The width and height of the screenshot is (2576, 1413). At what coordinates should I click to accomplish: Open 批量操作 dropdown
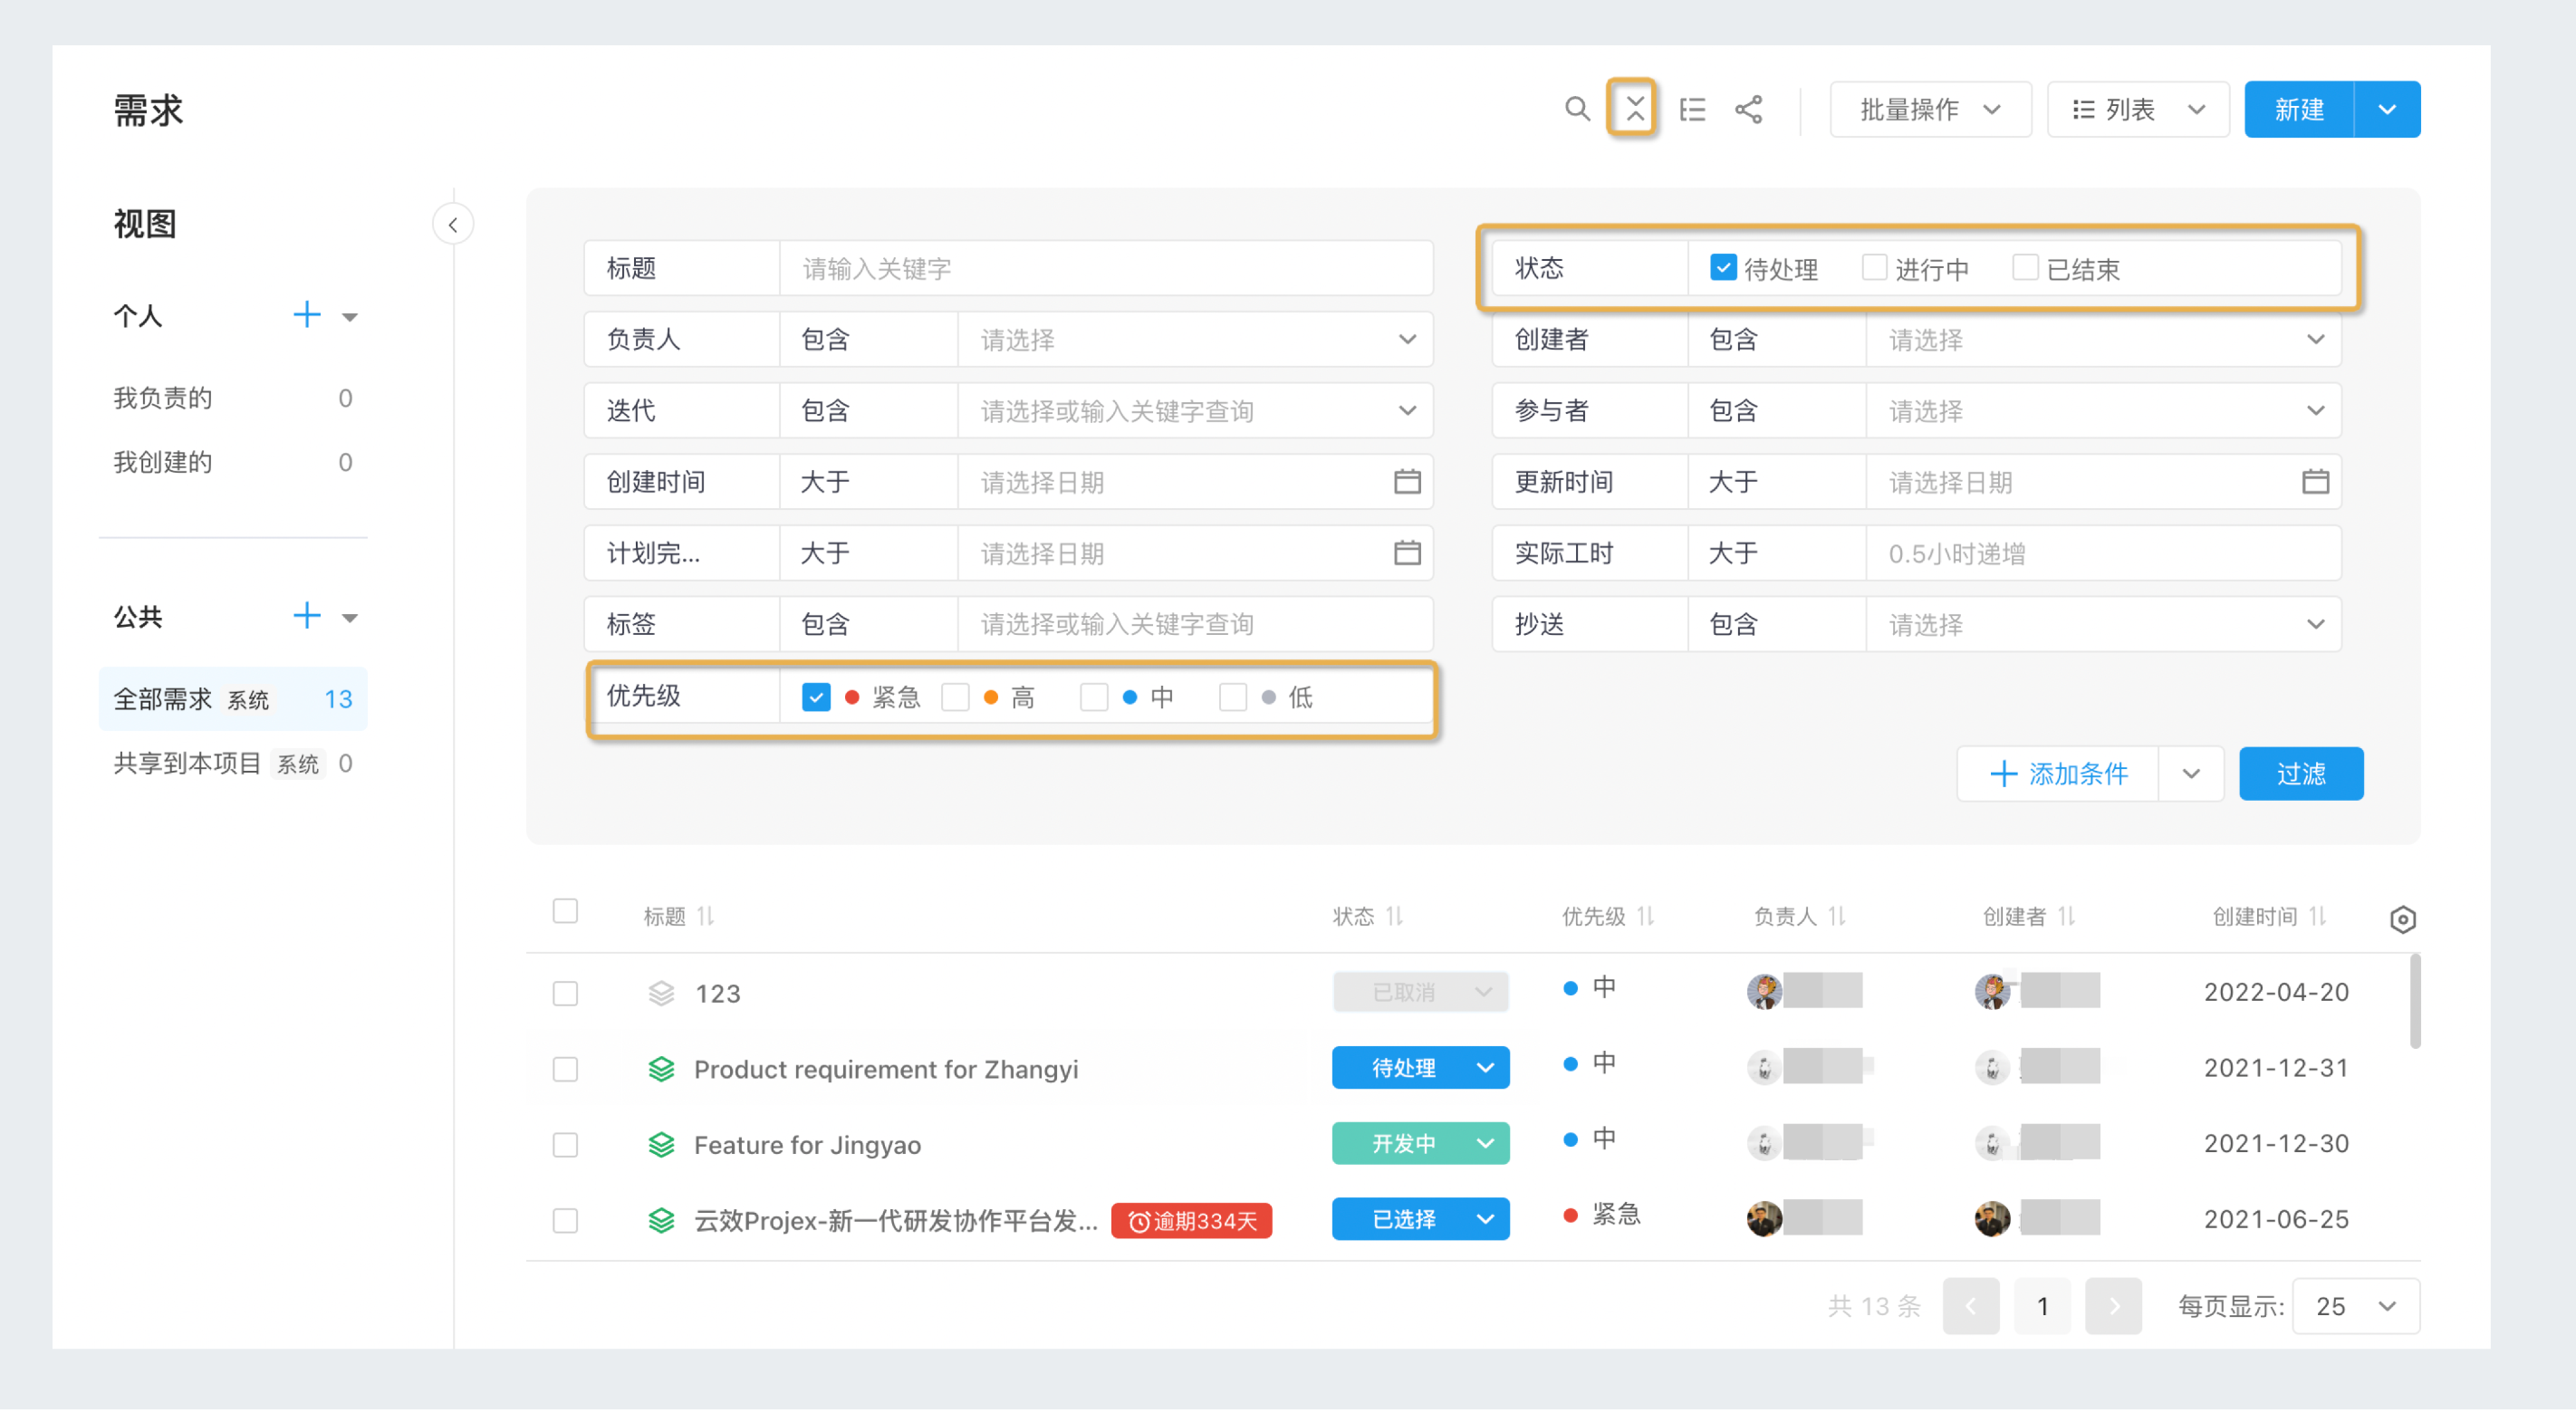tap(1930, 109)
